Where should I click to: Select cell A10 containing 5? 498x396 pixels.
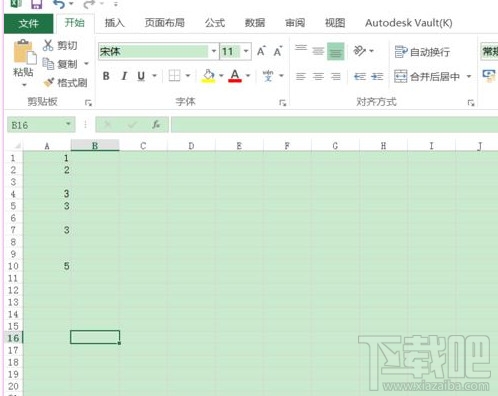(47, 266)
